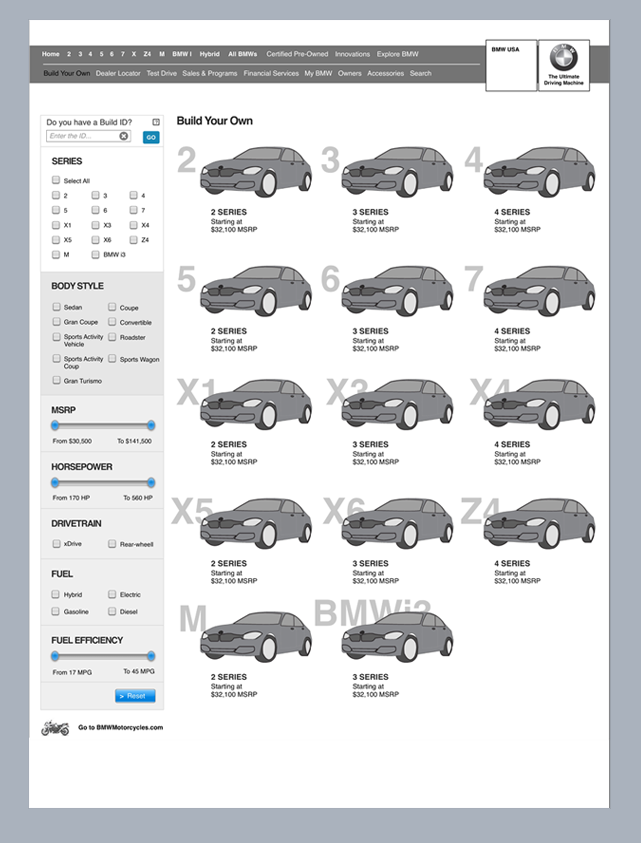The image size is (641, 843).
Task: Click the Build ID help icon
Action: pyautogui.click(x=156, y=122)
